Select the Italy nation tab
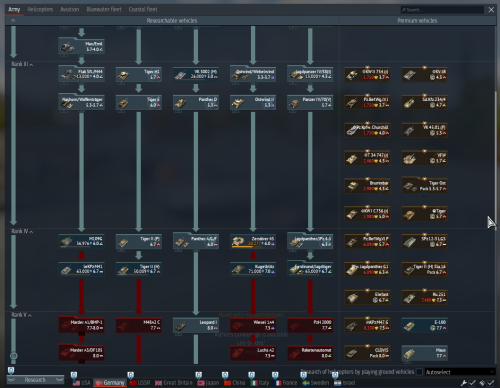The height and width of the screenshot is (388, 500). 259,383
